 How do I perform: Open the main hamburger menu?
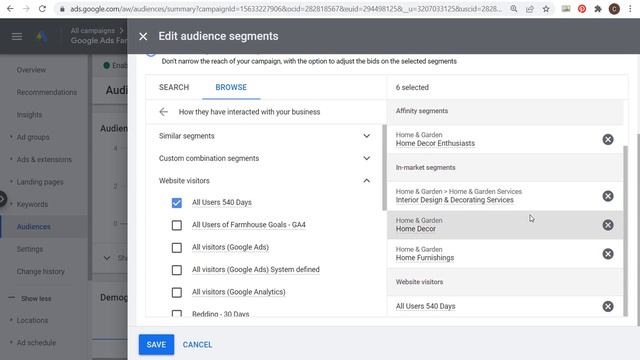17,37
